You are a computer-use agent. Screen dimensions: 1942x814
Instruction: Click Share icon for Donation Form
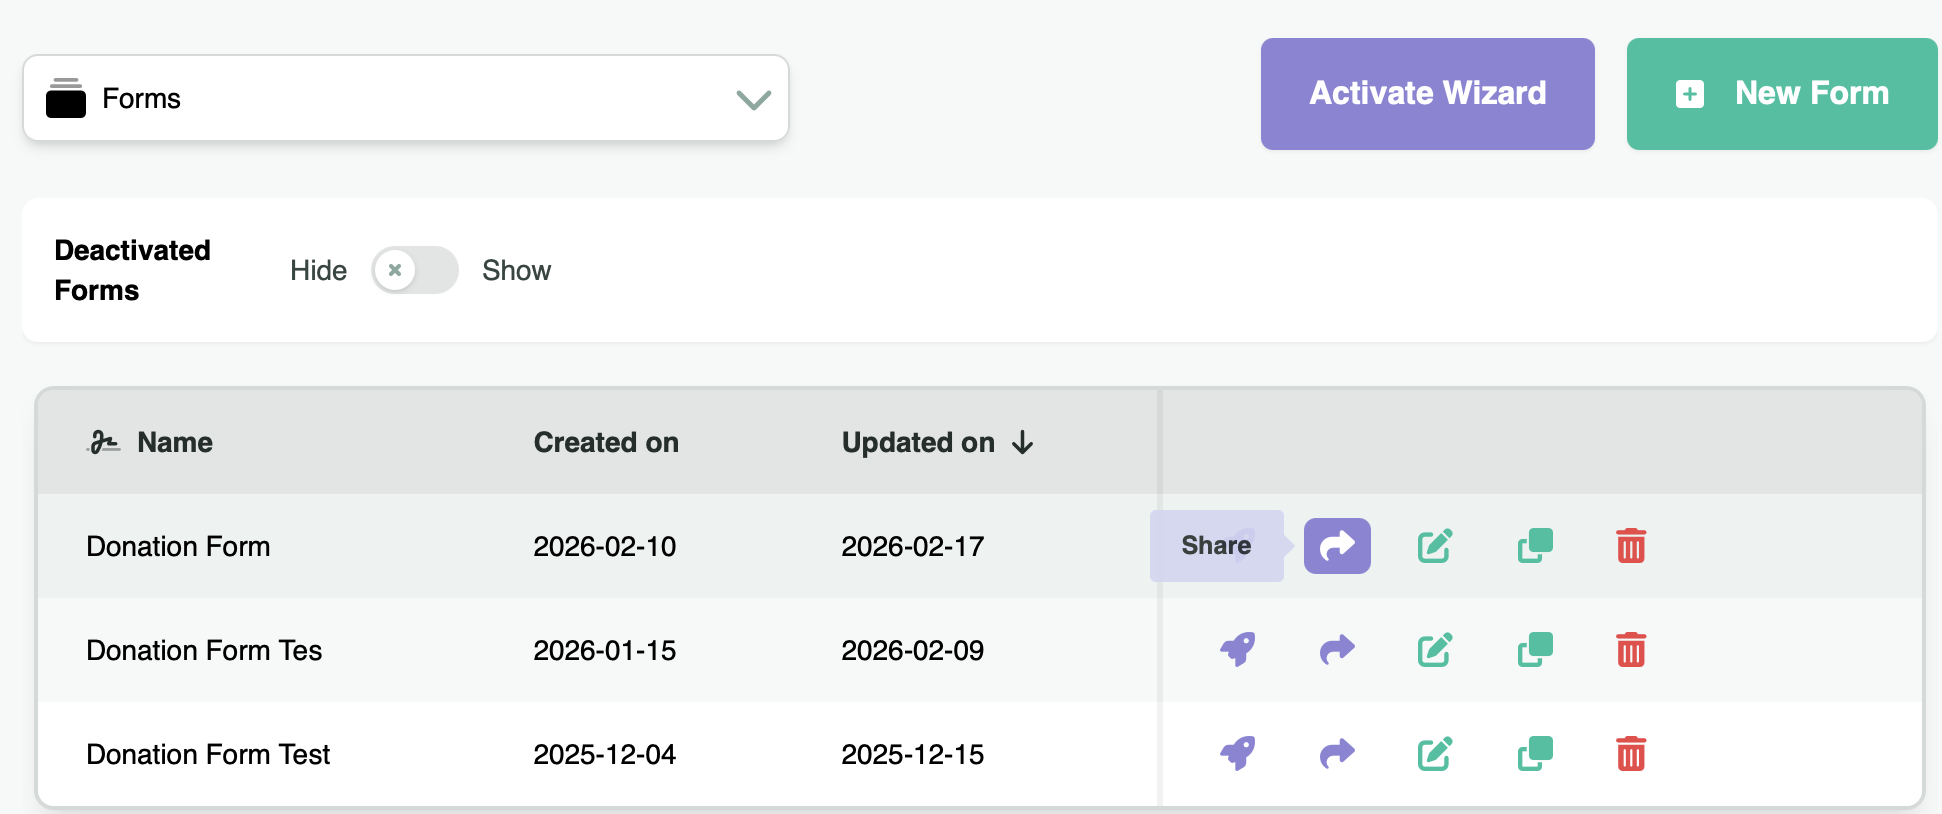tap(1336, 546)
